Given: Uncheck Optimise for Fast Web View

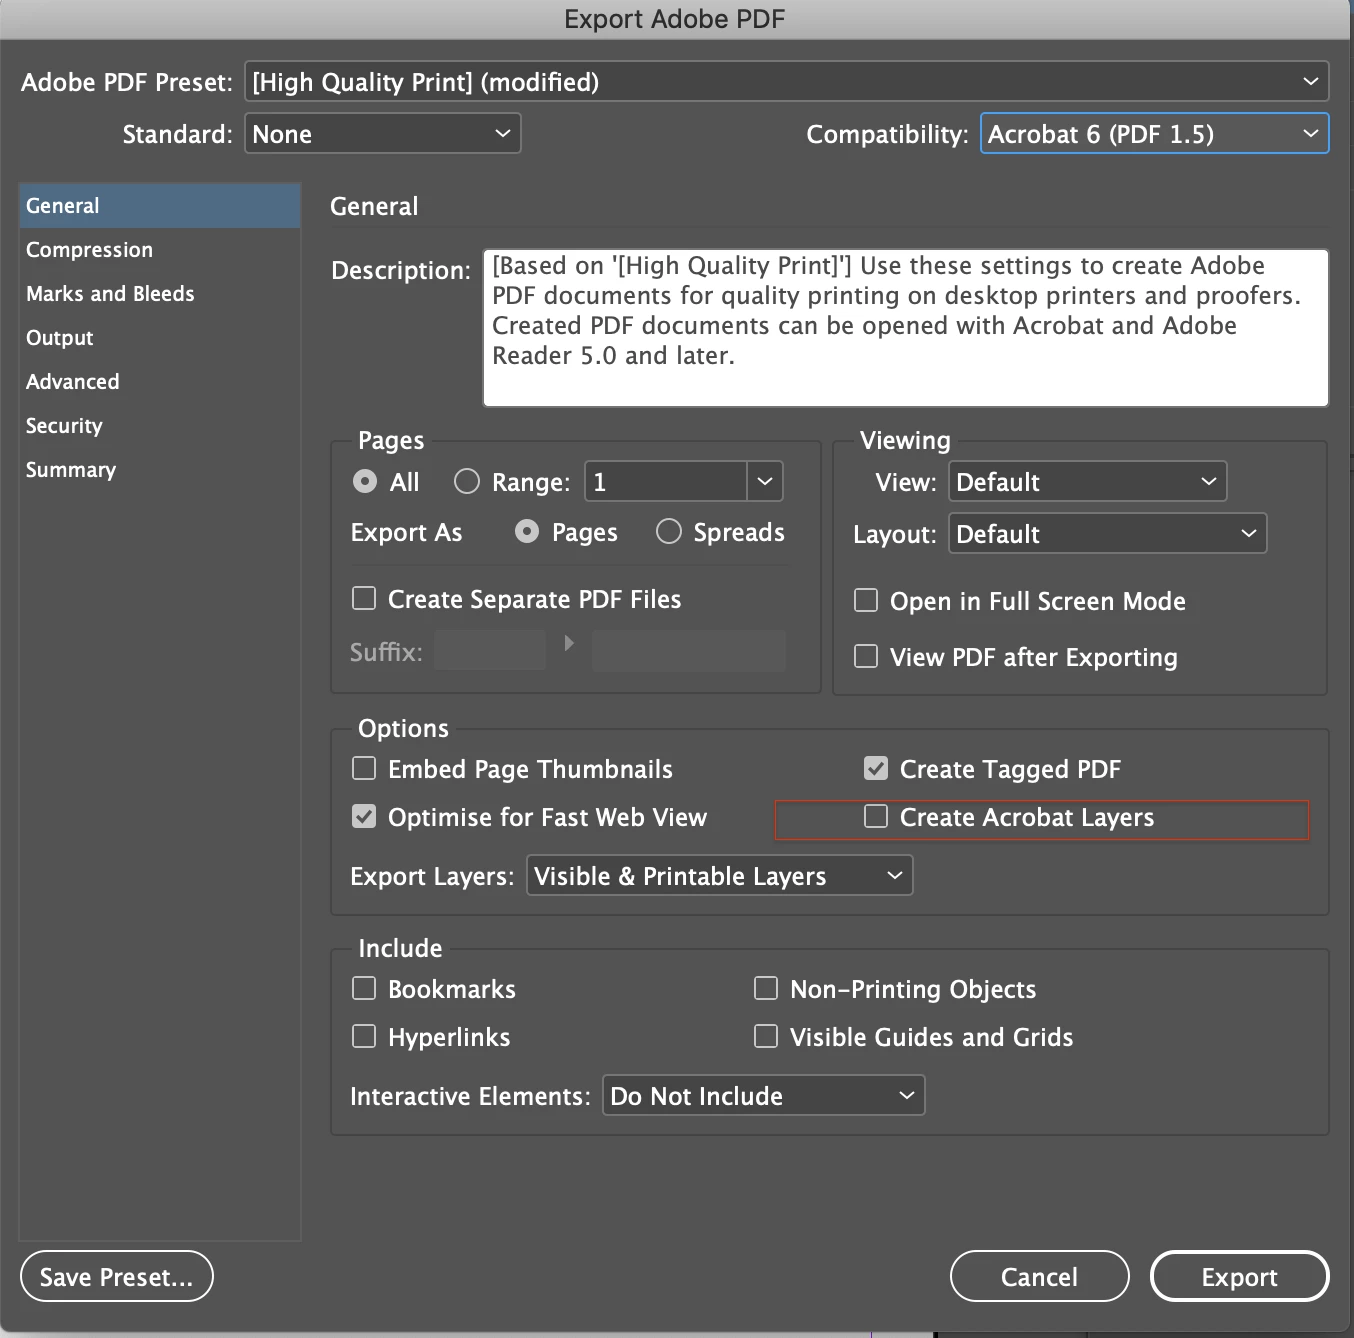Looking at the screenshot, I should pos(364,816).
